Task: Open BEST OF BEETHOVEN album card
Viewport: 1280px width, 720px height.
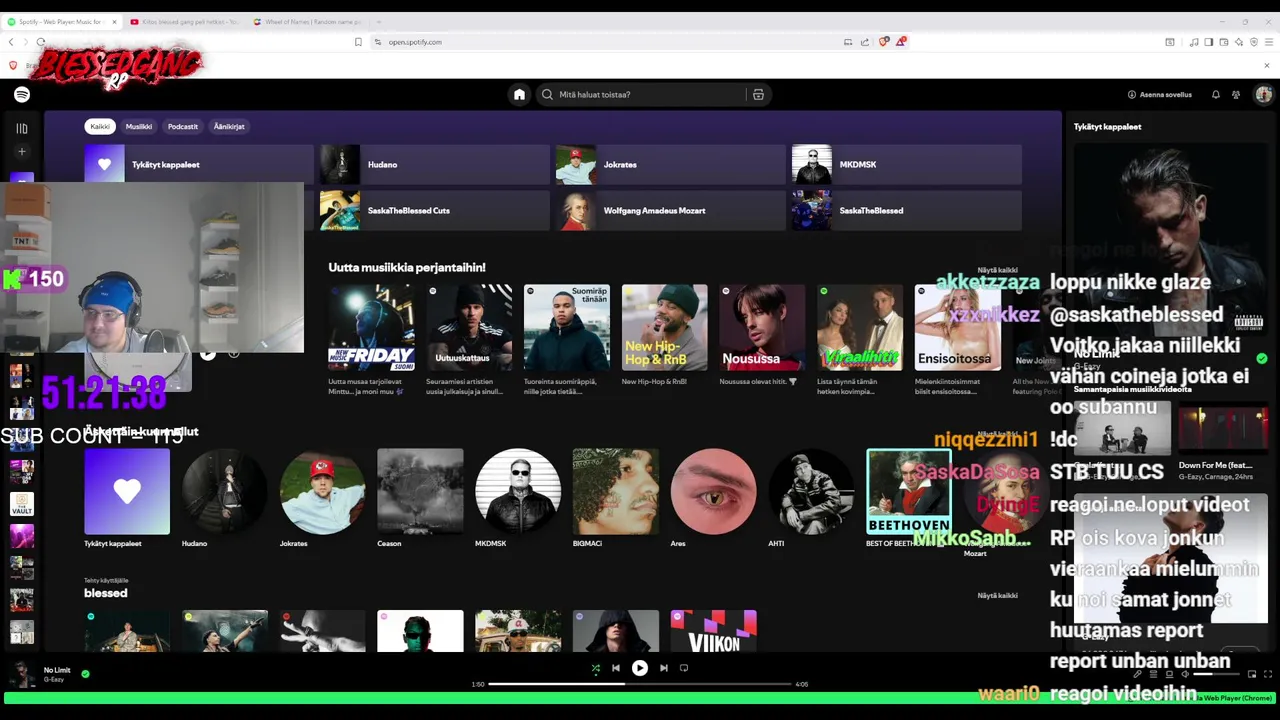Action: [909, 491]
